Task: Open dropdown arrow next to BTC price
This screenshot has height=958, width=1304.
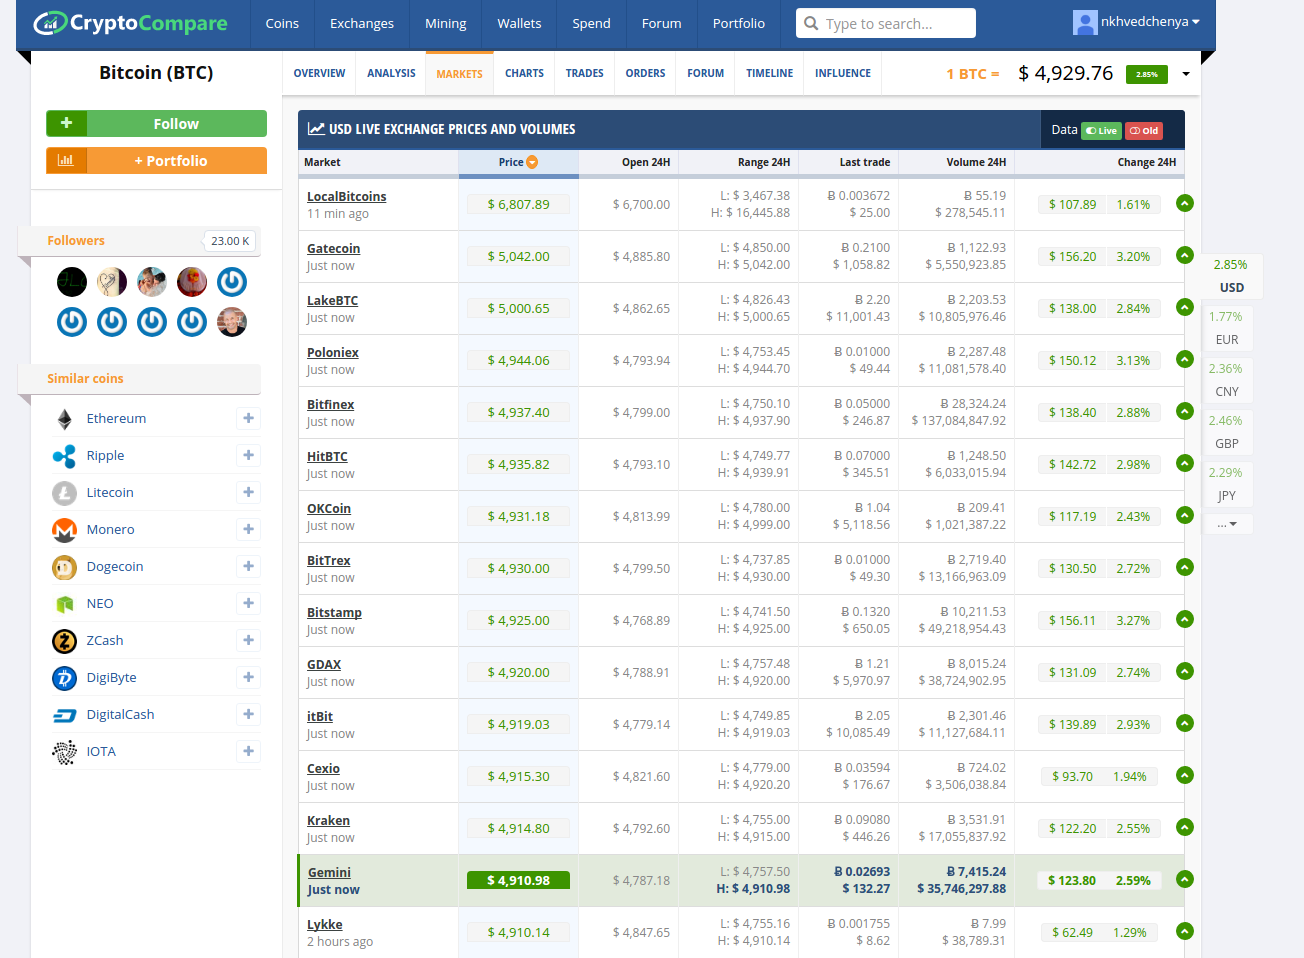Action: [x=1186, y=74]
